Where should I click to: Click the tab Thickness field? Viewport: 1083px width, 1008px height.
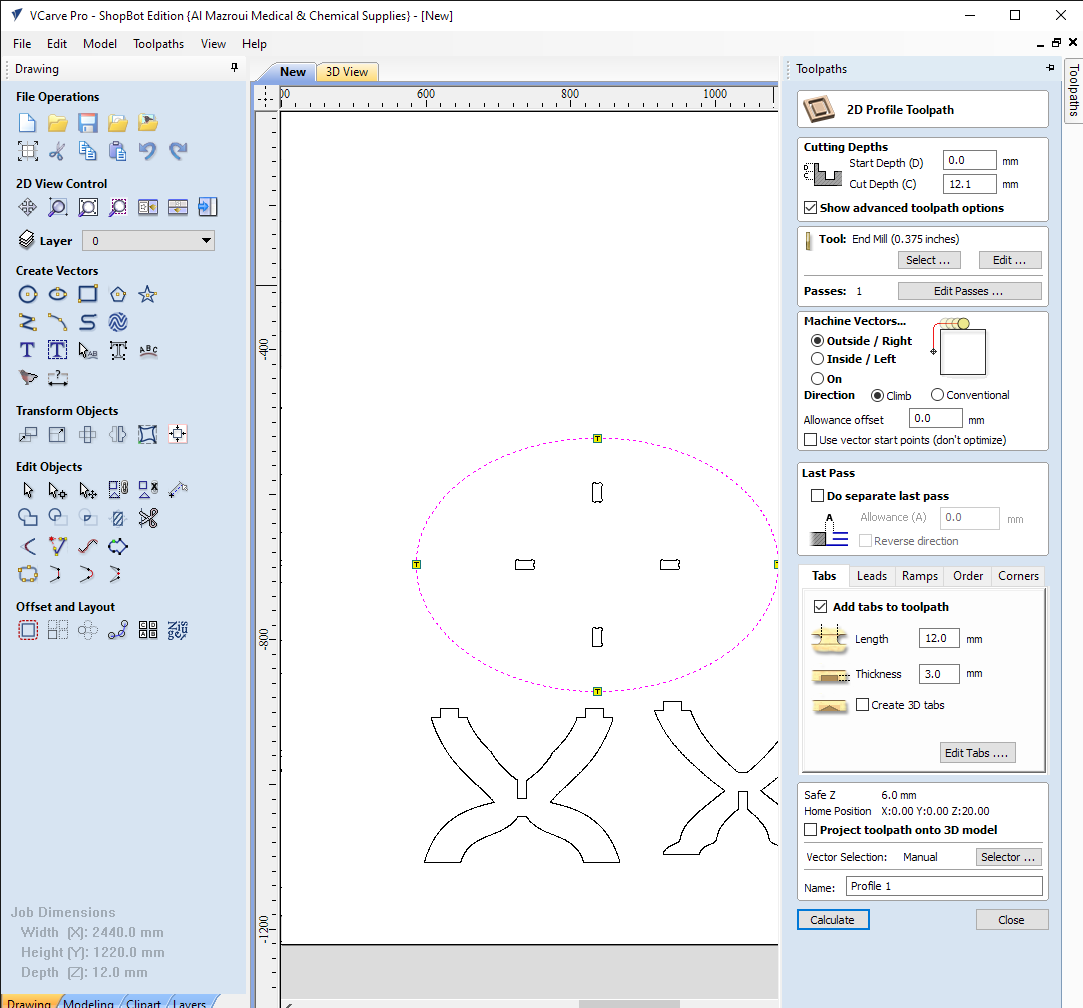click(x=939, y=674)
